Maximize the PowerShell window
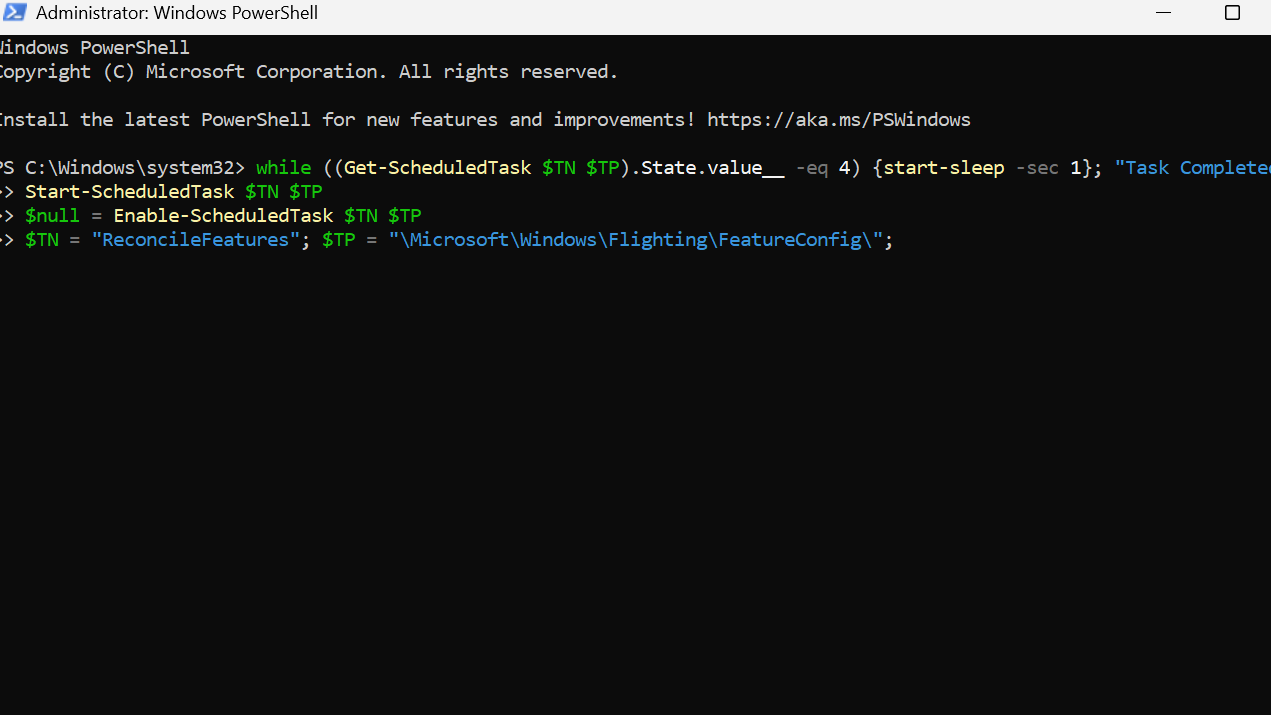 coord(1232,13)
